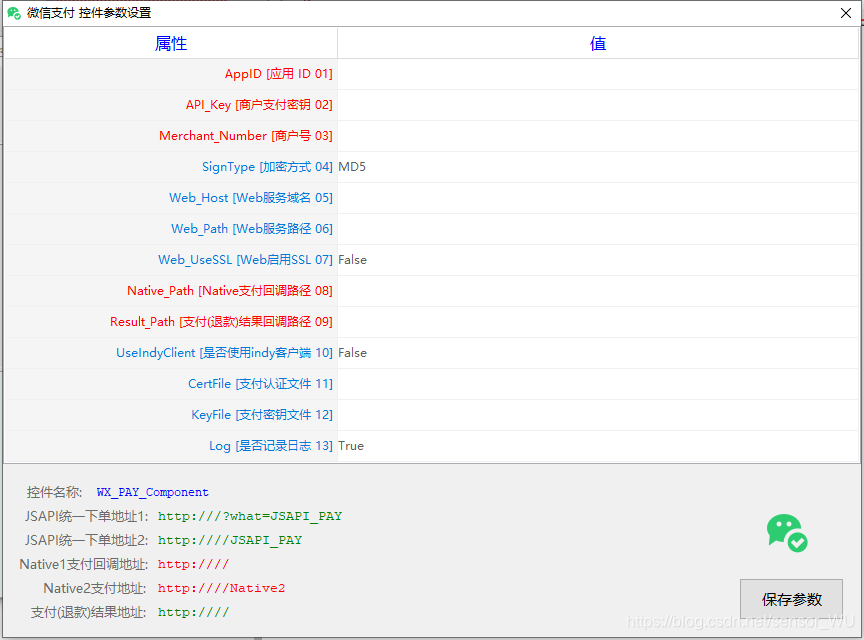Click the AppID value field

[x=598, y=74]
